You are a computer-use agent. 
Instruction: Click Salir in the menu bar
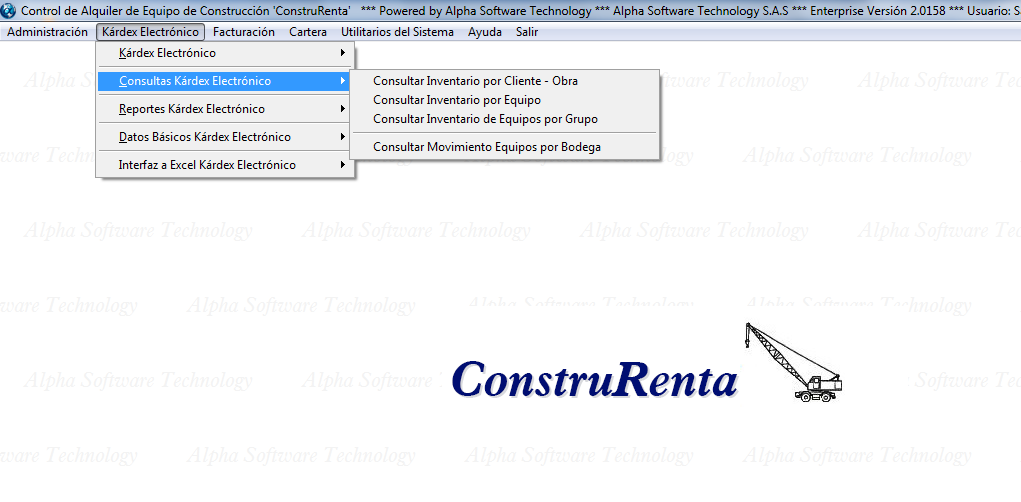coord(527,32)
